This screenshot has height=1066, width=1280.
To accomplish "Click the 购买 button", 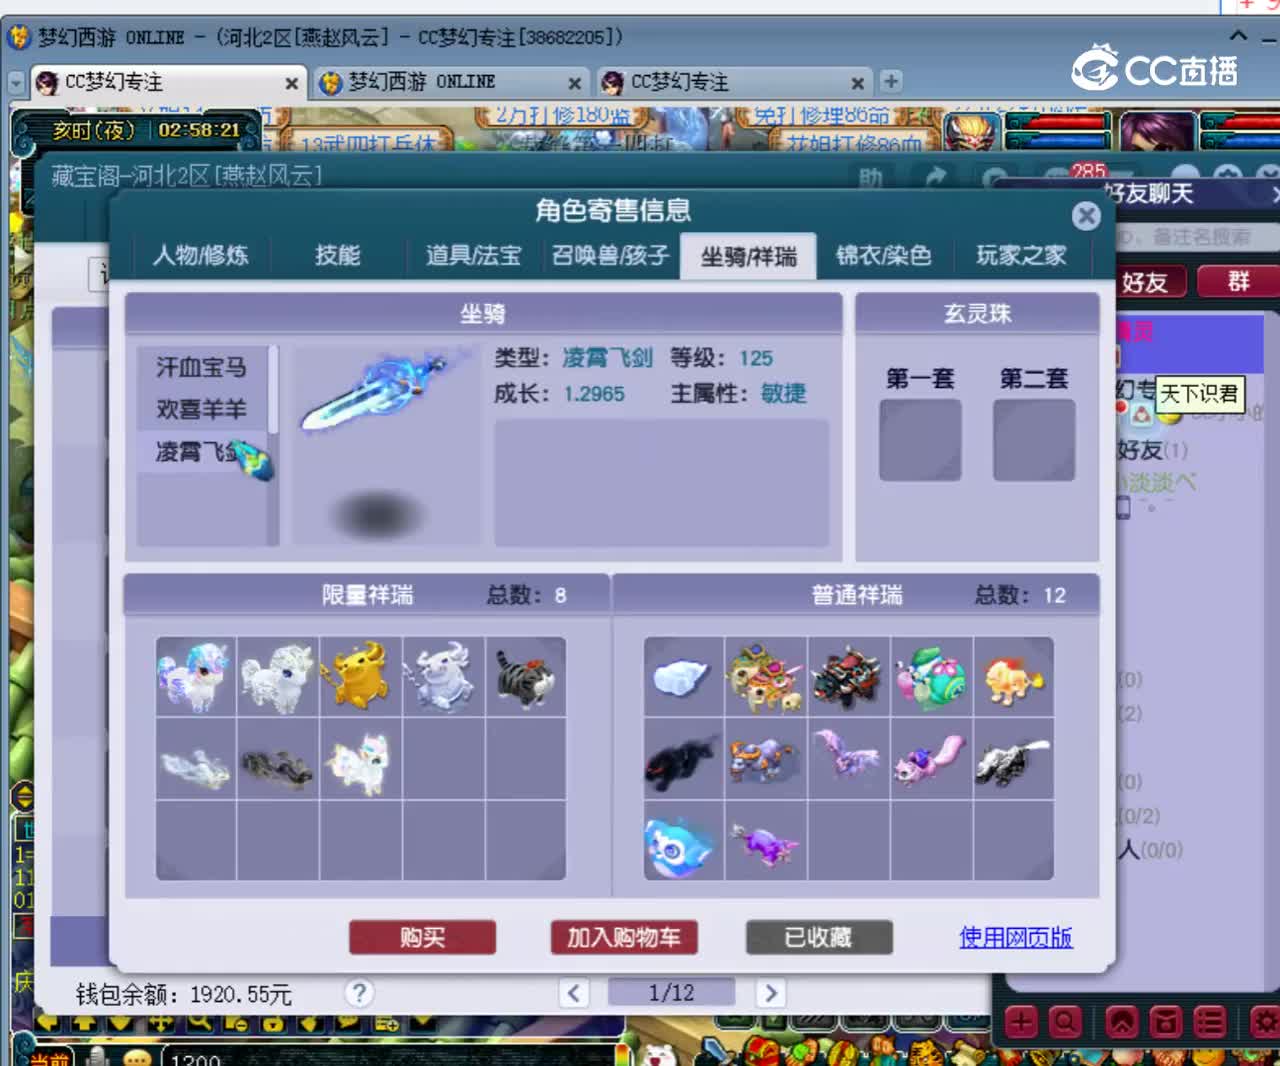I will coord(422,937).
